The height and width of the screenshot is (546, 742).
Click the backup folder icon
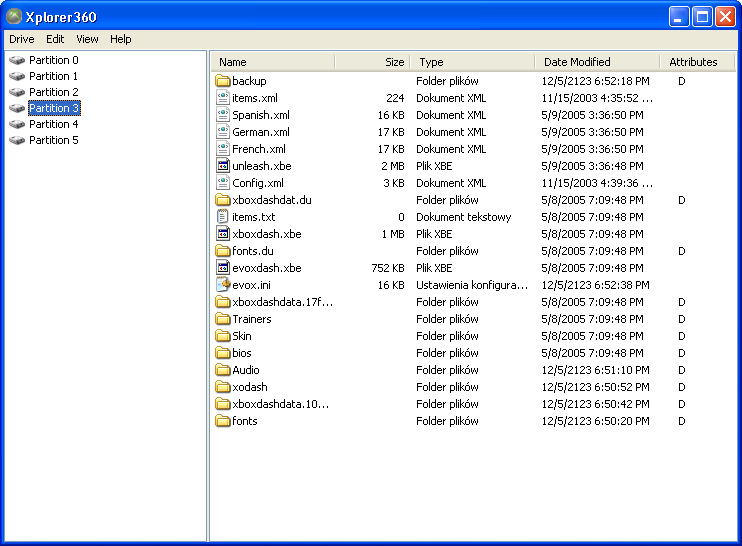[x=222, y=81]
